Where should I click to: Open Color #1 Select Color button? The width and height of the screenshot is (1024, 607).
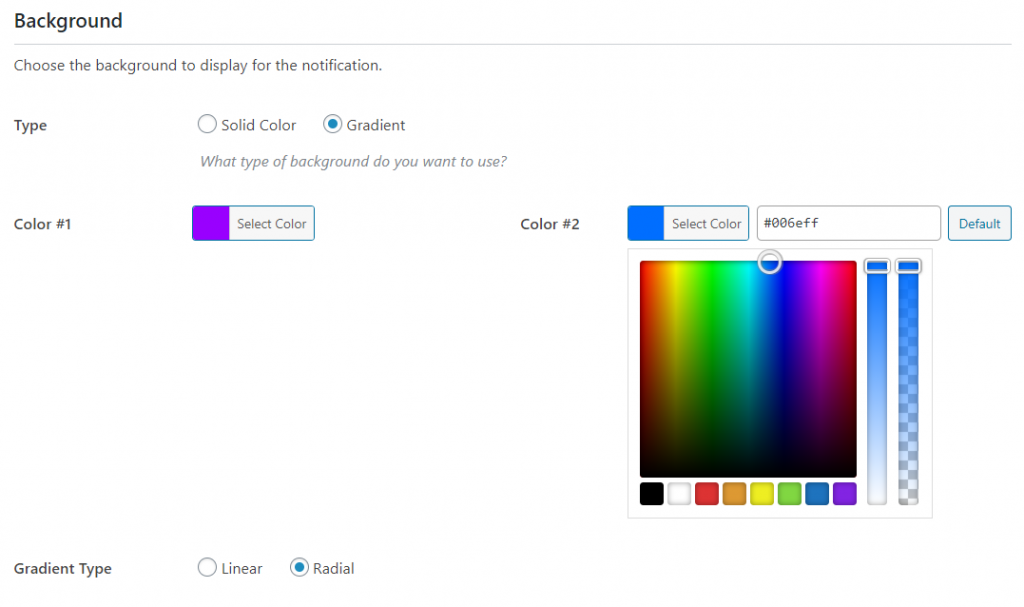[x=271, y=224]
